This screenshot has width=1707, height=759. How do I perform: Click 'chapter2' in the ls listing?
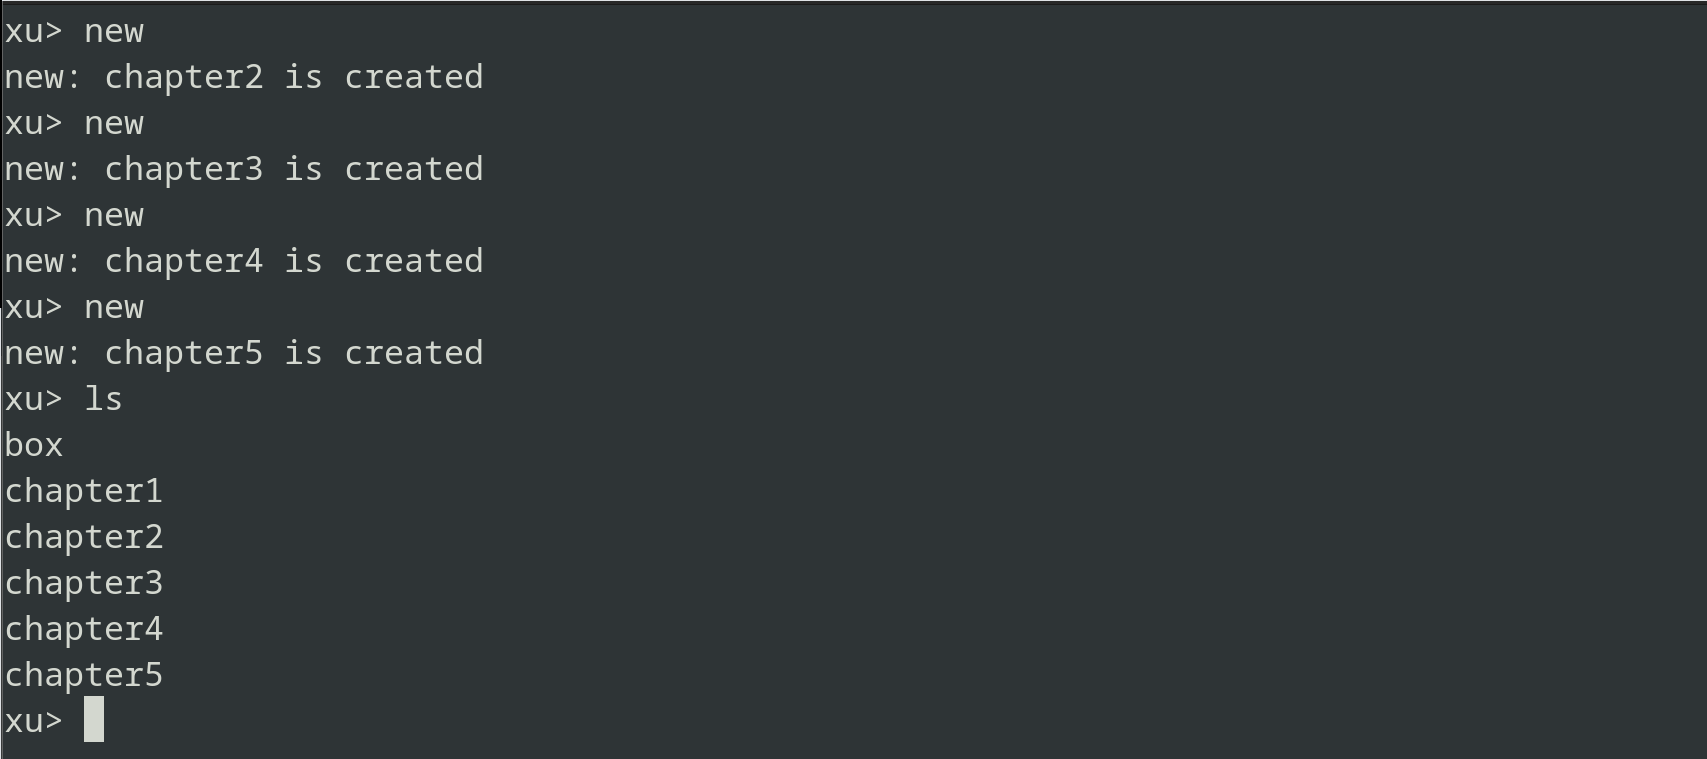[84, 537]
